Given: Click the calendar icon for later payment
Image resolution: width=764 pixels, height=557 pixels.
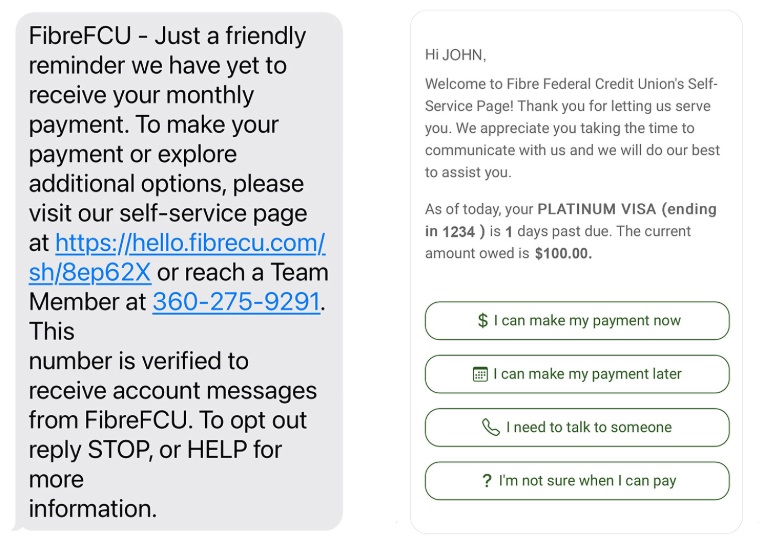Looking at the screenshot, I should click(x=480, y=374).
